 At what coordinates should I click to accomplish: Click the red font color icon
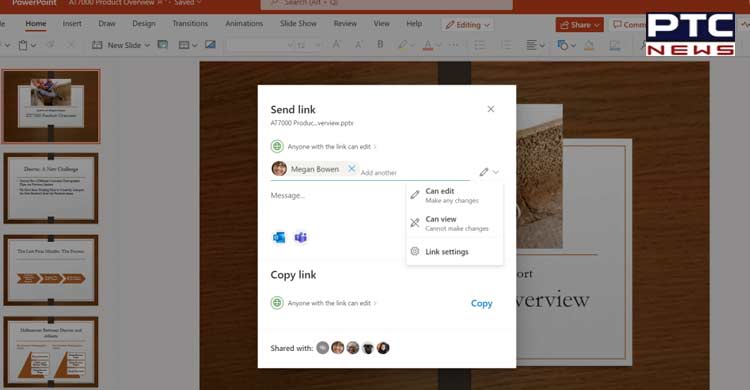[x=428, y=45]
